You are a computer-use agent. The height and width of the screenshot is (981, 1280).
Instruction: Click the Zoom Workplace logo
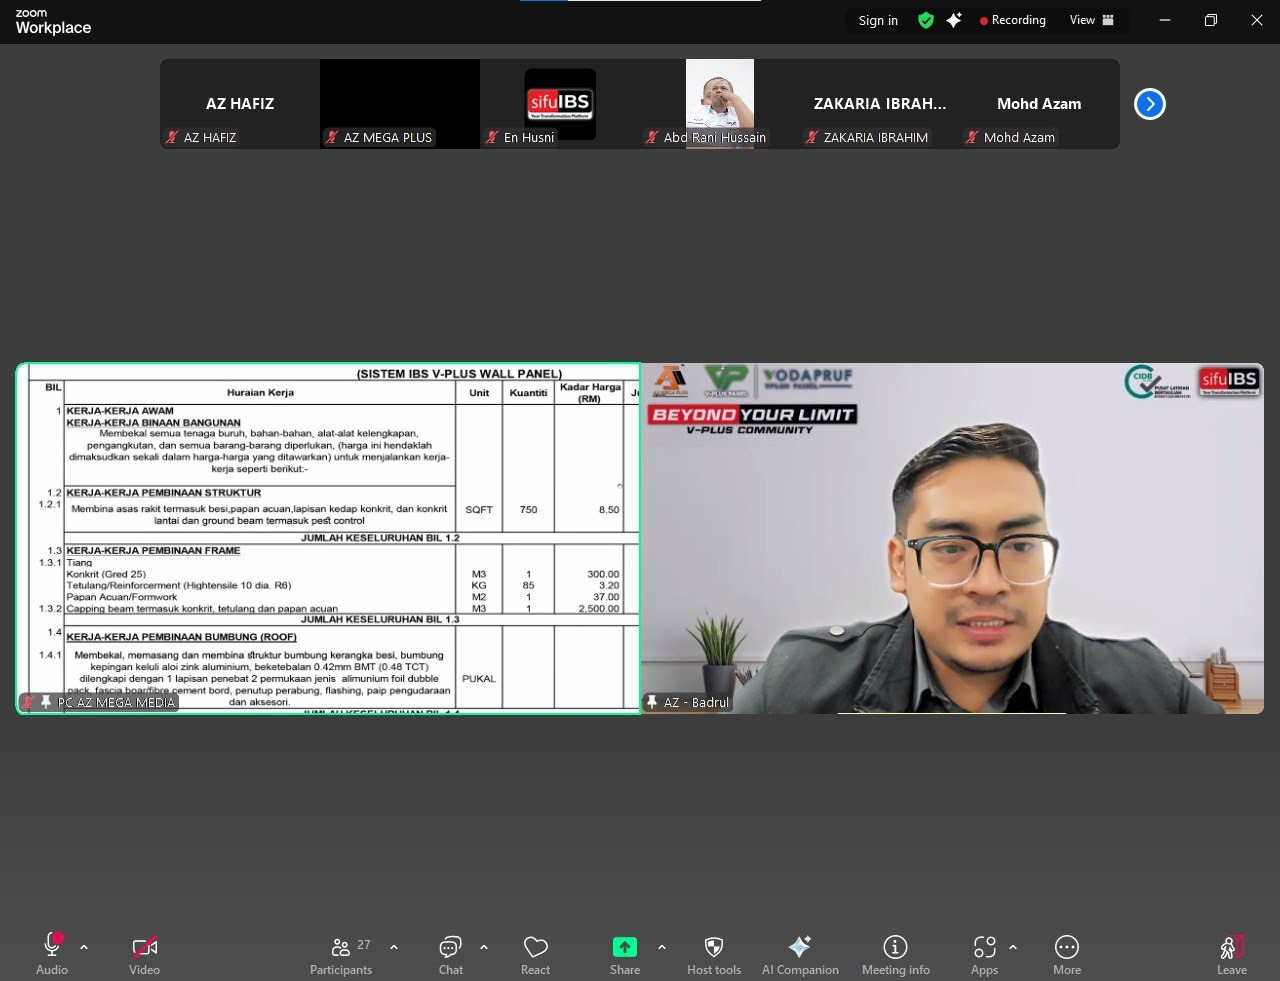tap(53, 22)
